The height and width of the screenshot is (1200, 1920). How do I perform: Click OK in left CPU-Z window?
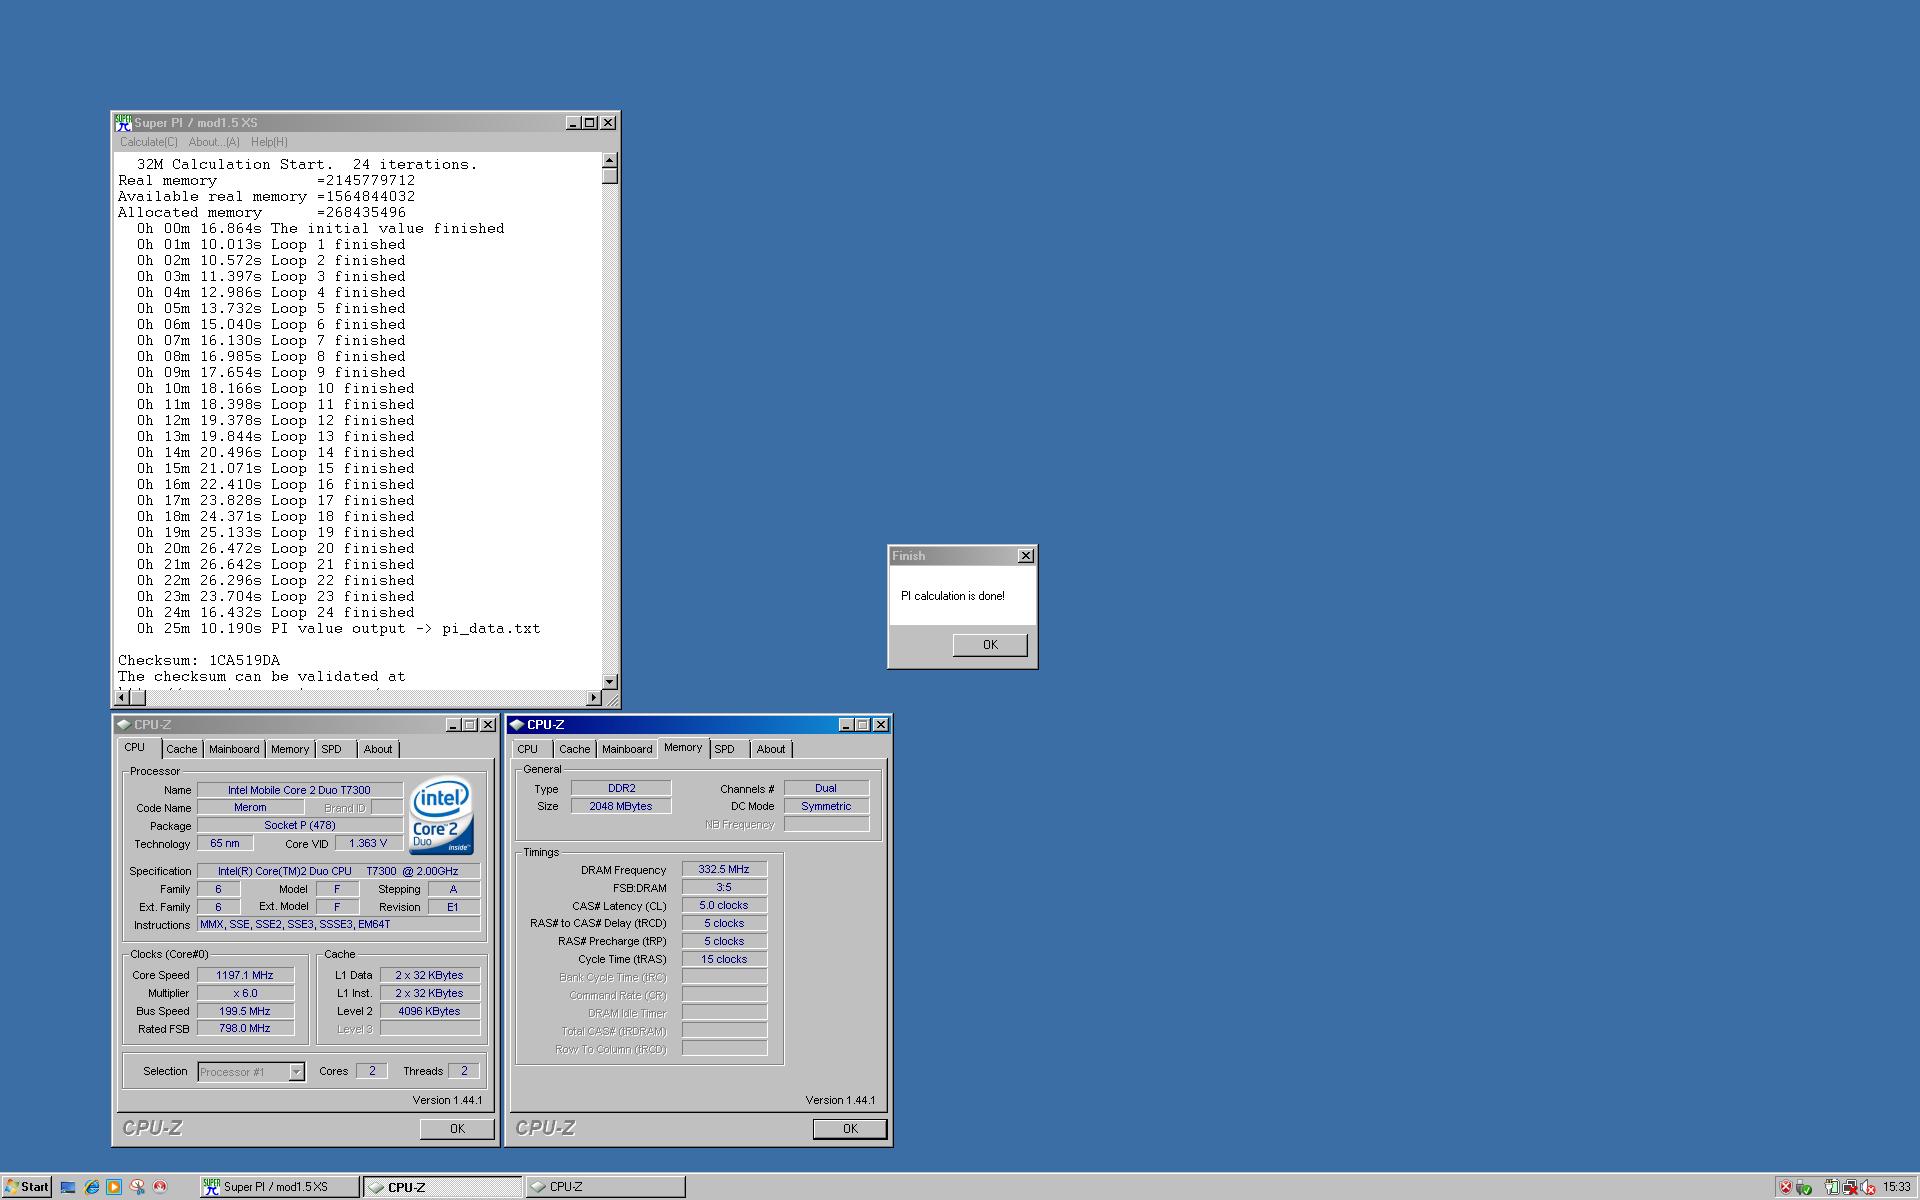[457, 1129]
